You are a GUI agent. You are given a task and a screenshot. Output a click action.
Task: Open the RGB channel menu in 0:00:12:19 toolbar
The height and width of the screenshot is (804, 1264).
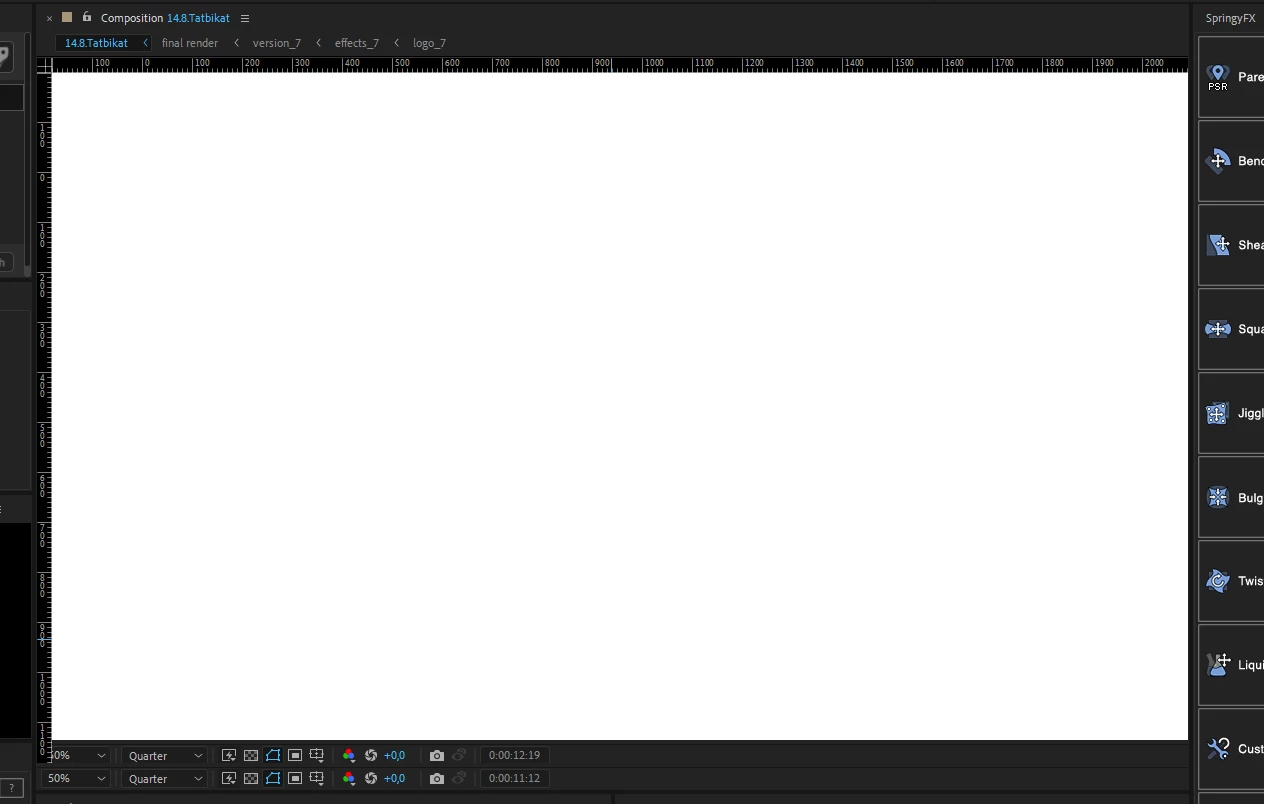348,755
